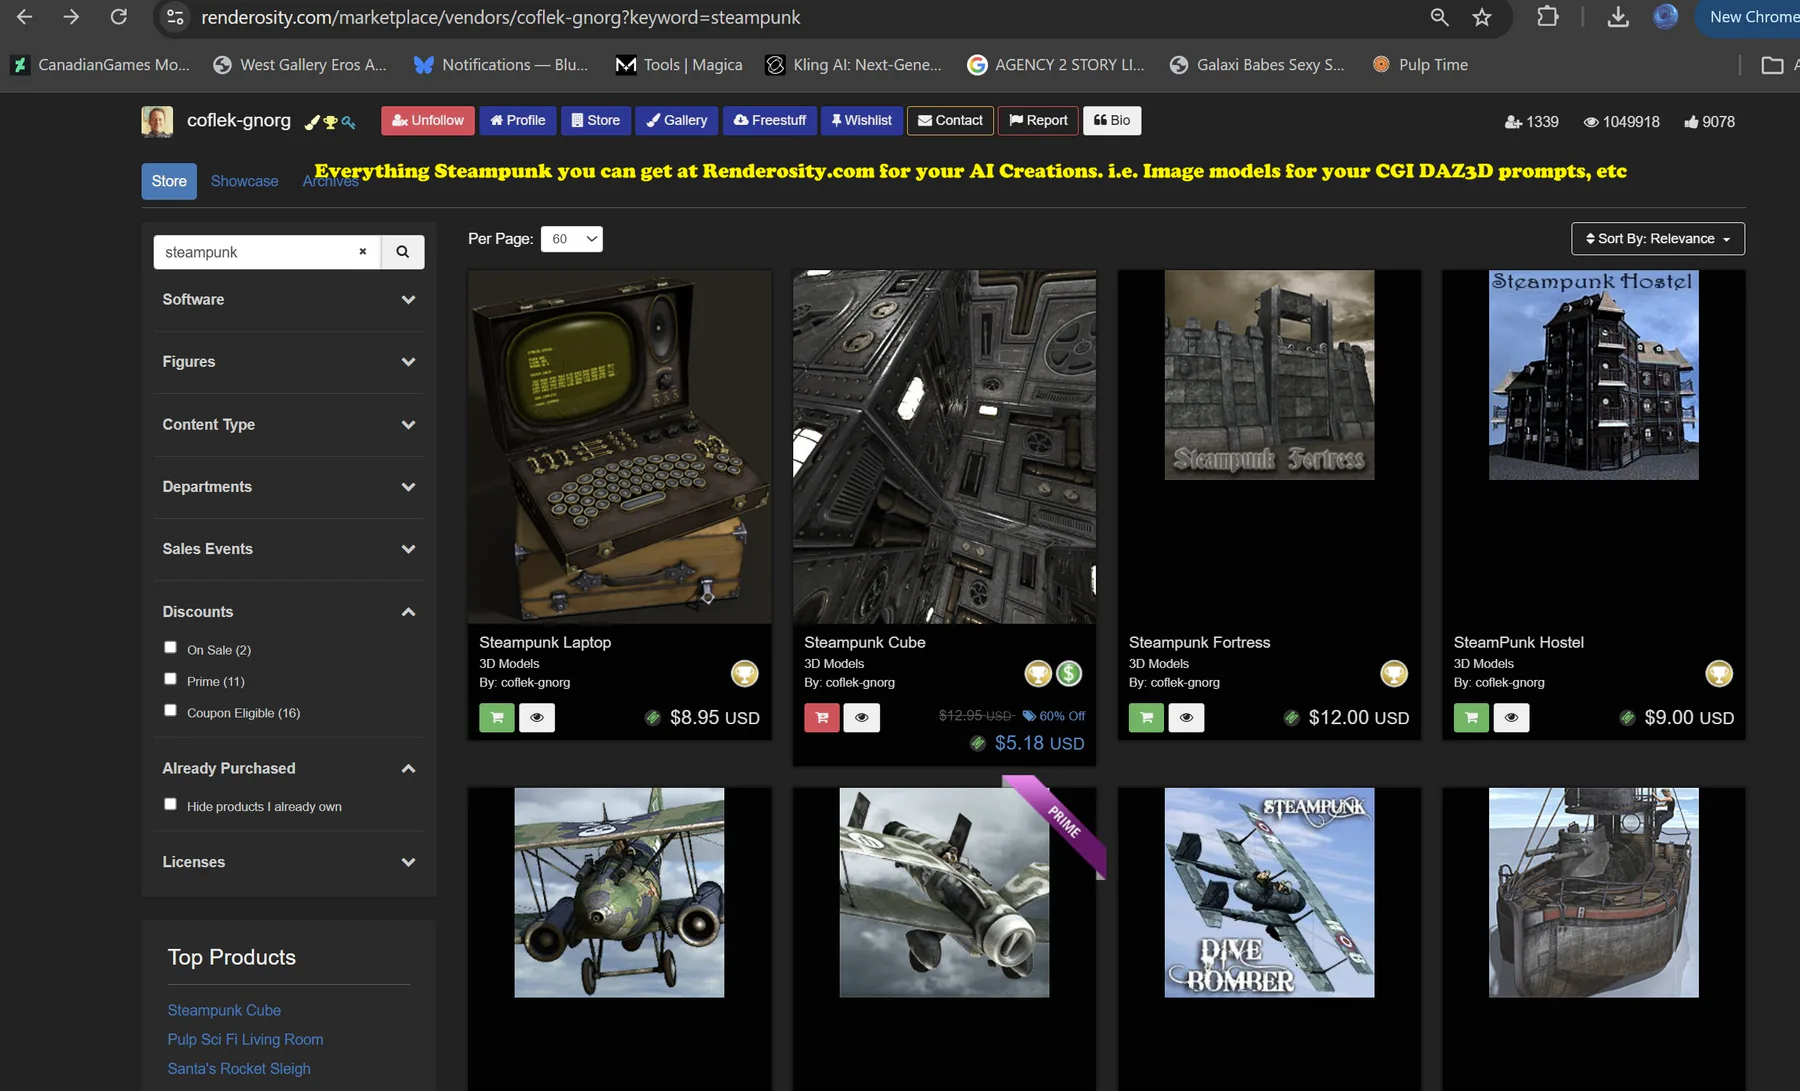Open the Chrome profile avatar
Image resolution: width=1800 pixels, height=1091 pixels.
[1665, 17]
